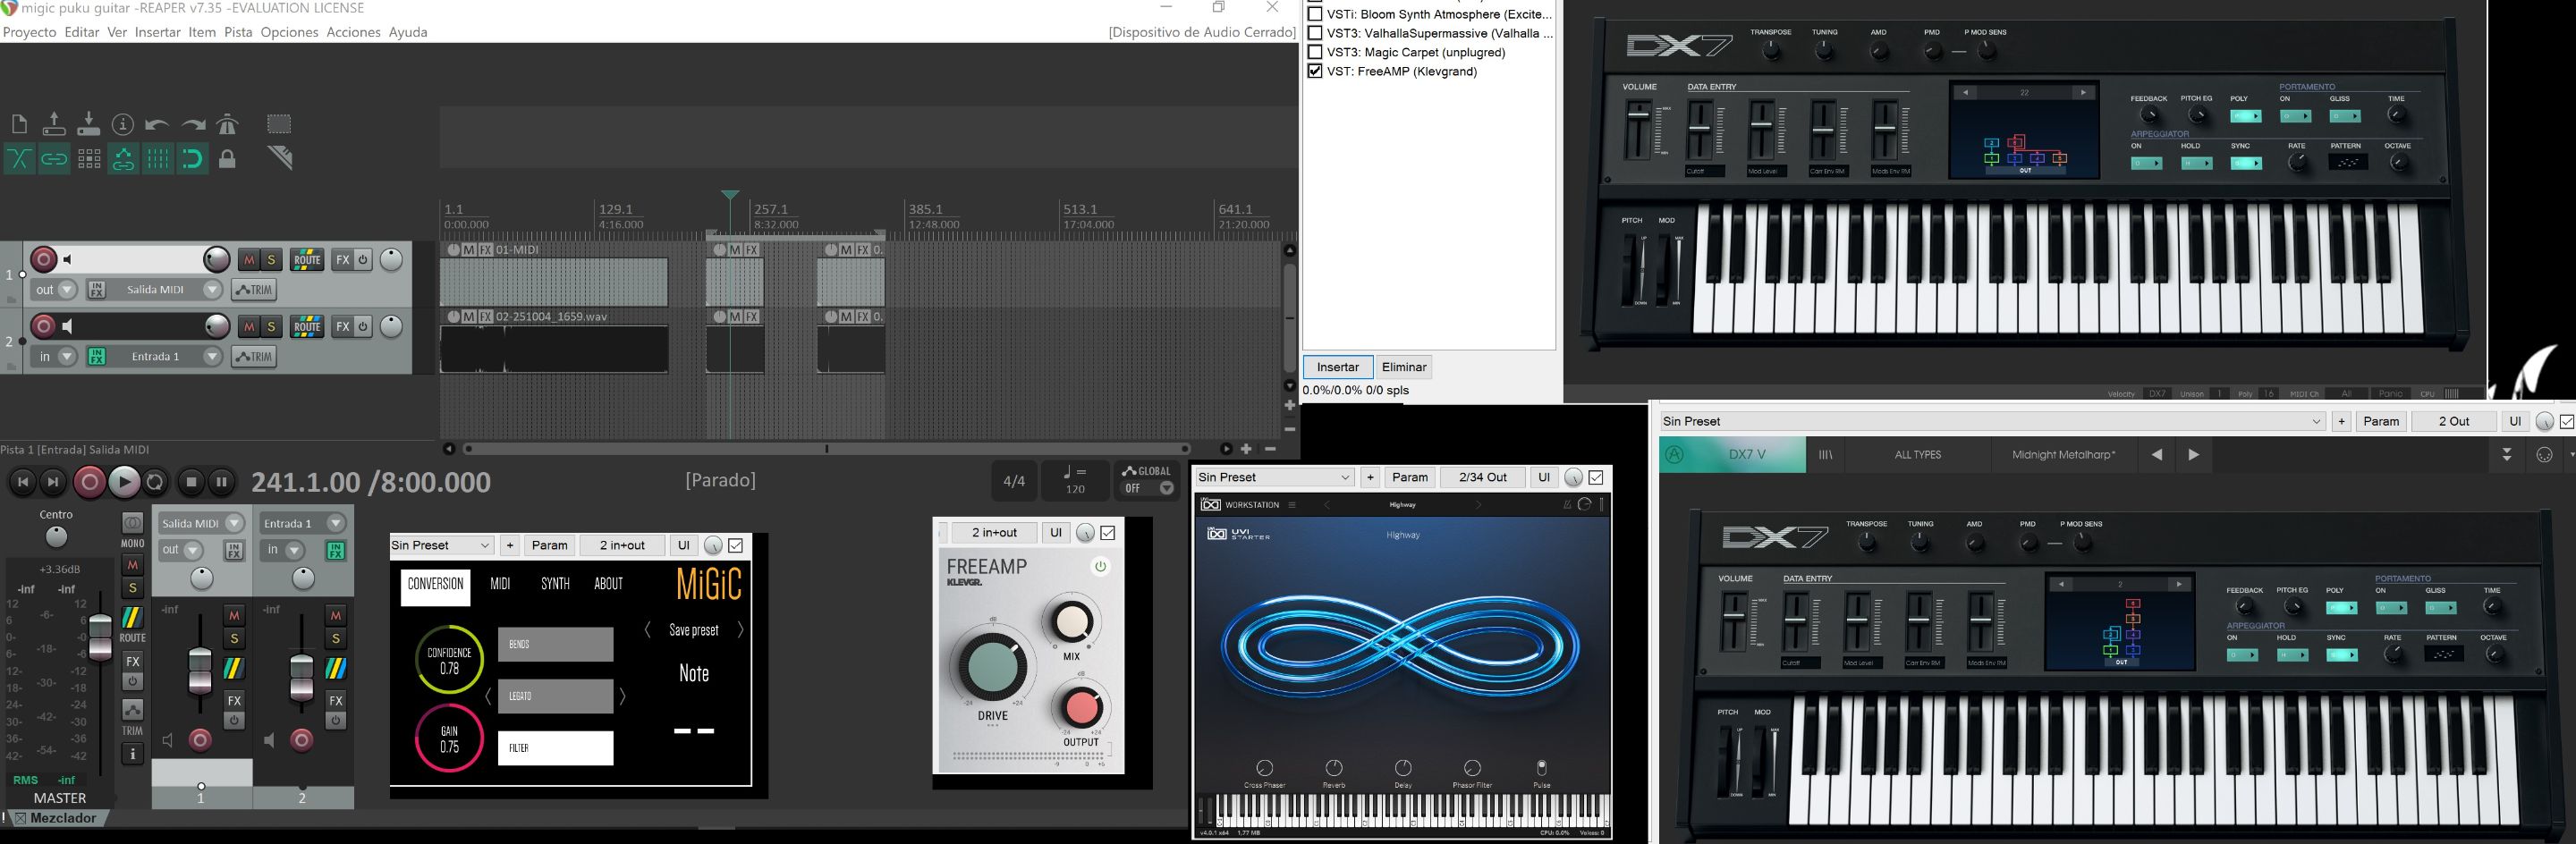Check the Magic Carpet (unplugred) checkbox
This screenshot has width=2576, height=844.
(1315, 52)
